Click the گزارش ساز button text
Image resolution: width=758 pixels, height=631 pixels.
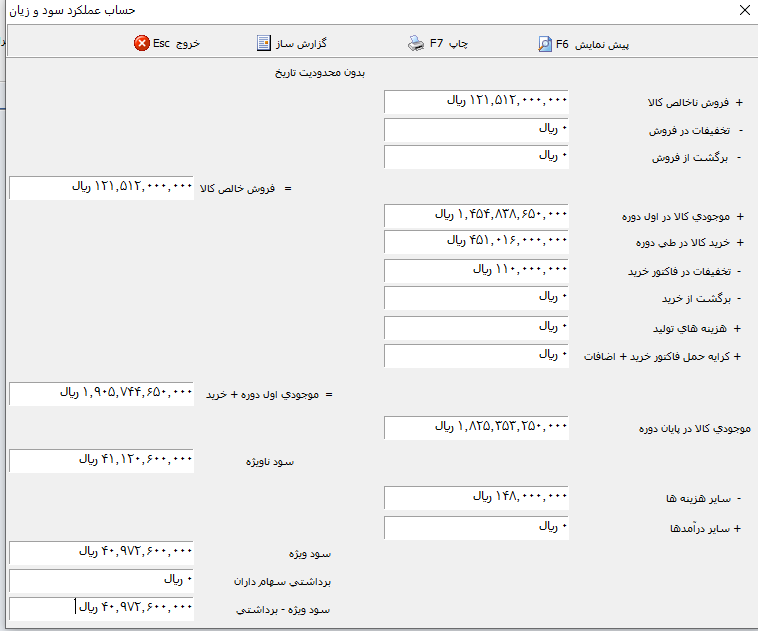[x=301, y=44]
